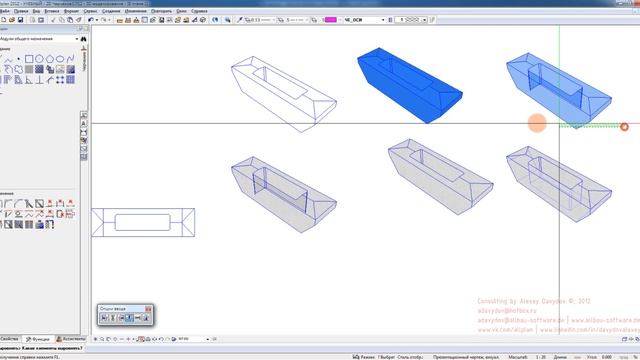Select the Ellipse drawing tool

pyautogui.click(x=60, y=59)
